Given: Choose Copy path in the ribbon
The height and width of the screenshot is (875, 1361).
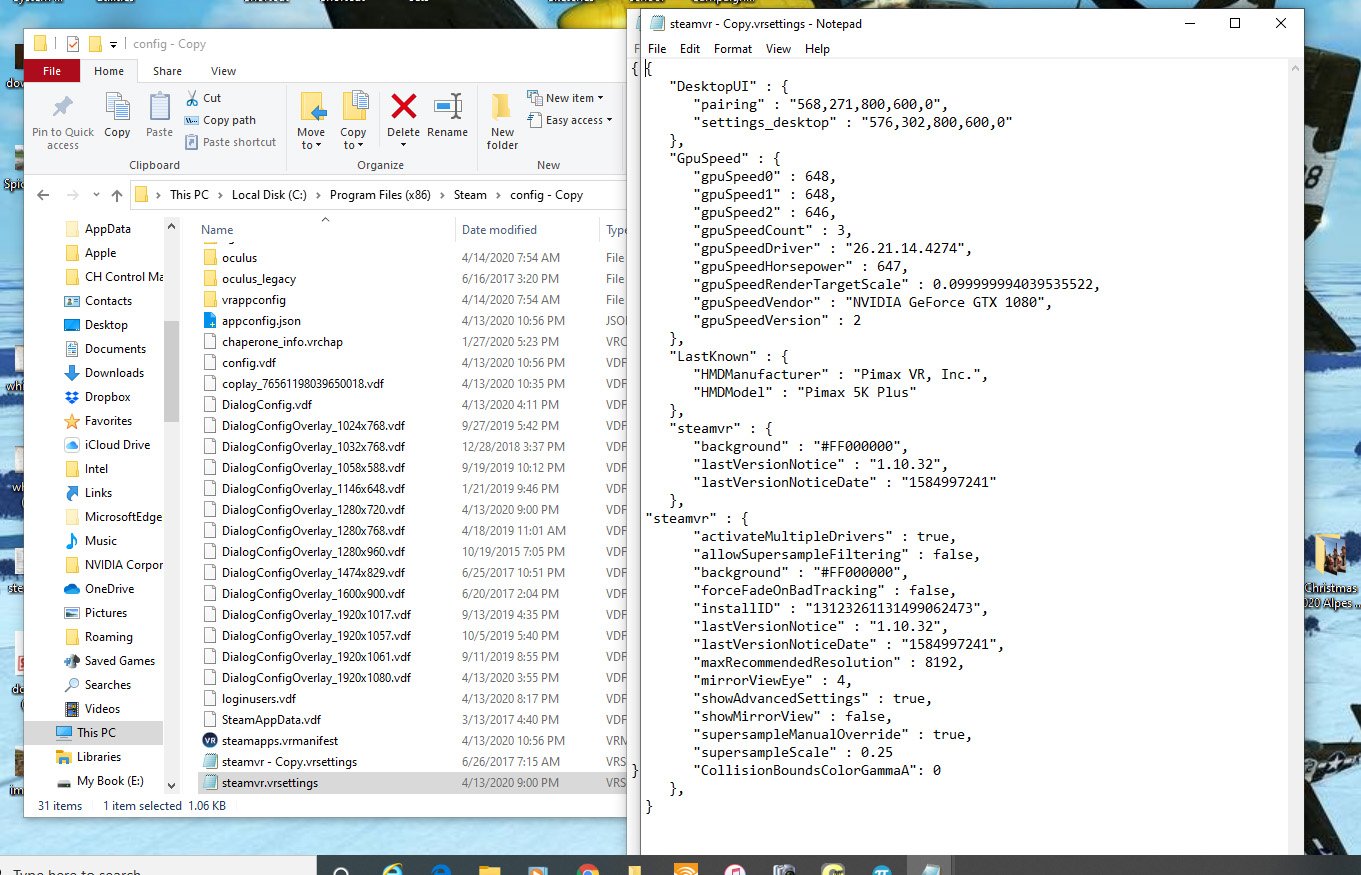Looking at the screenshot, I should pos(220,120).
